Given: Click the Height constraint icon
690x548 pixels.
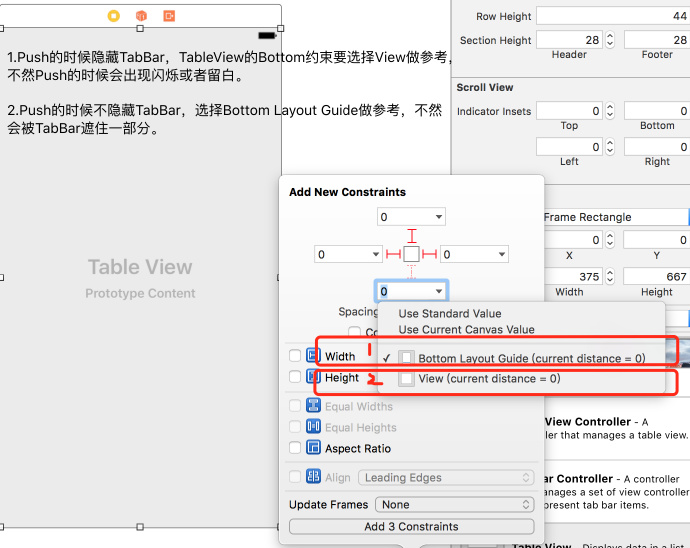Looking at the screenshot, I should click(313, 377).
